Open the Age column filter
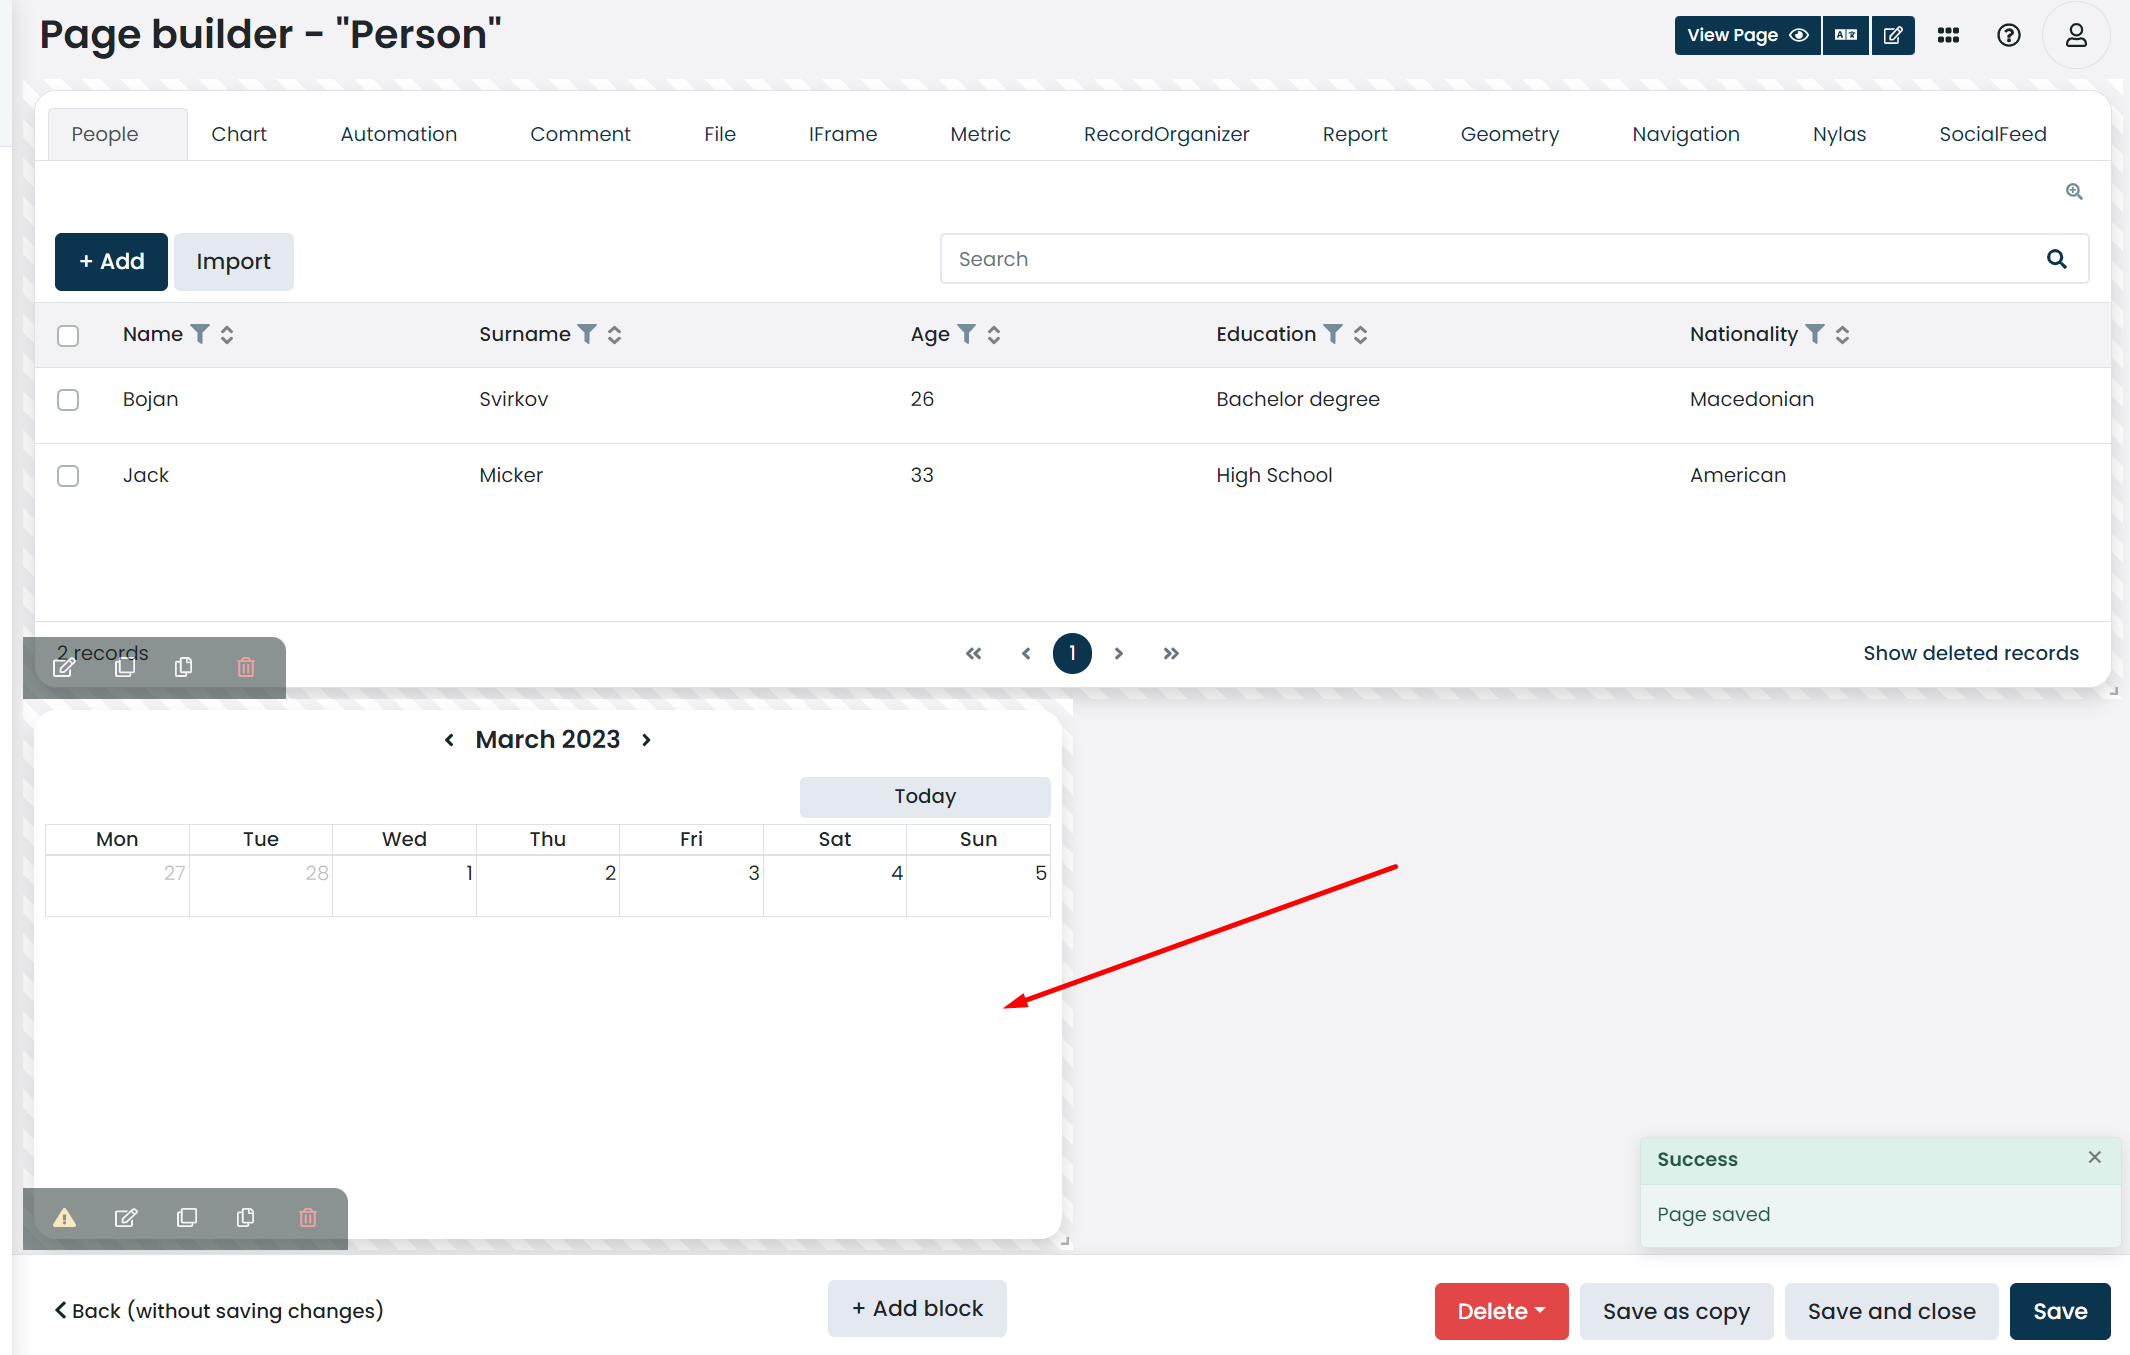This screenshot has width=2130, height=1355. click(x=966, y=334)
